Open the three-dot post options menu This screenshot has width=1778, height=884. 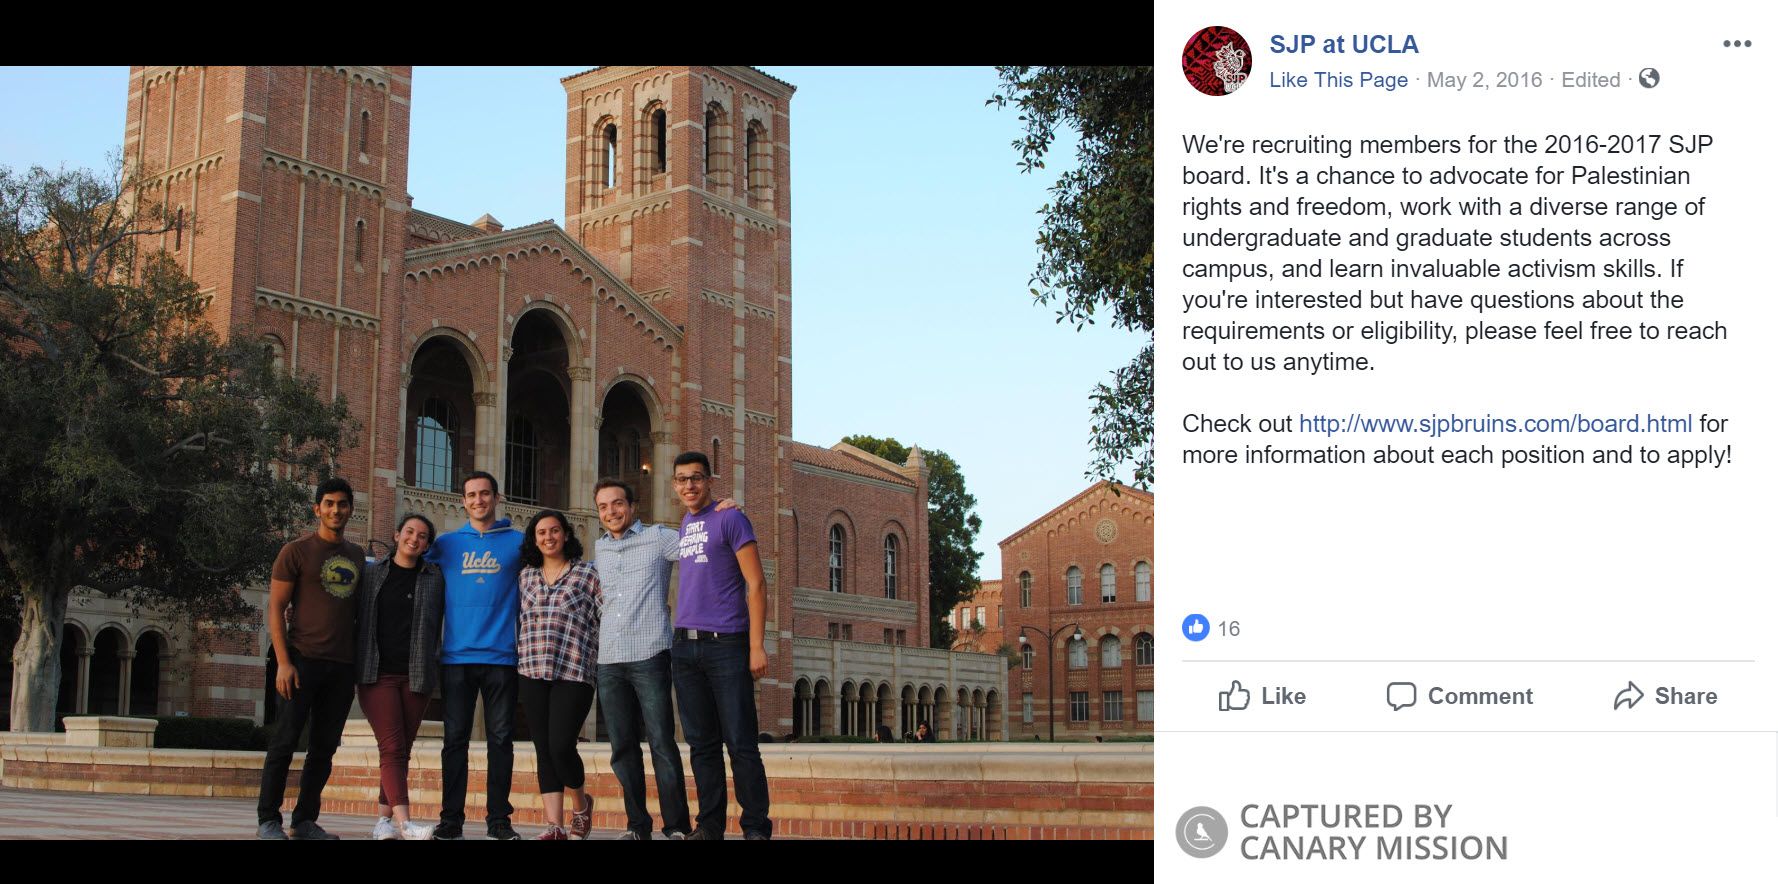pyautogui.click(x=1737, y=44)
